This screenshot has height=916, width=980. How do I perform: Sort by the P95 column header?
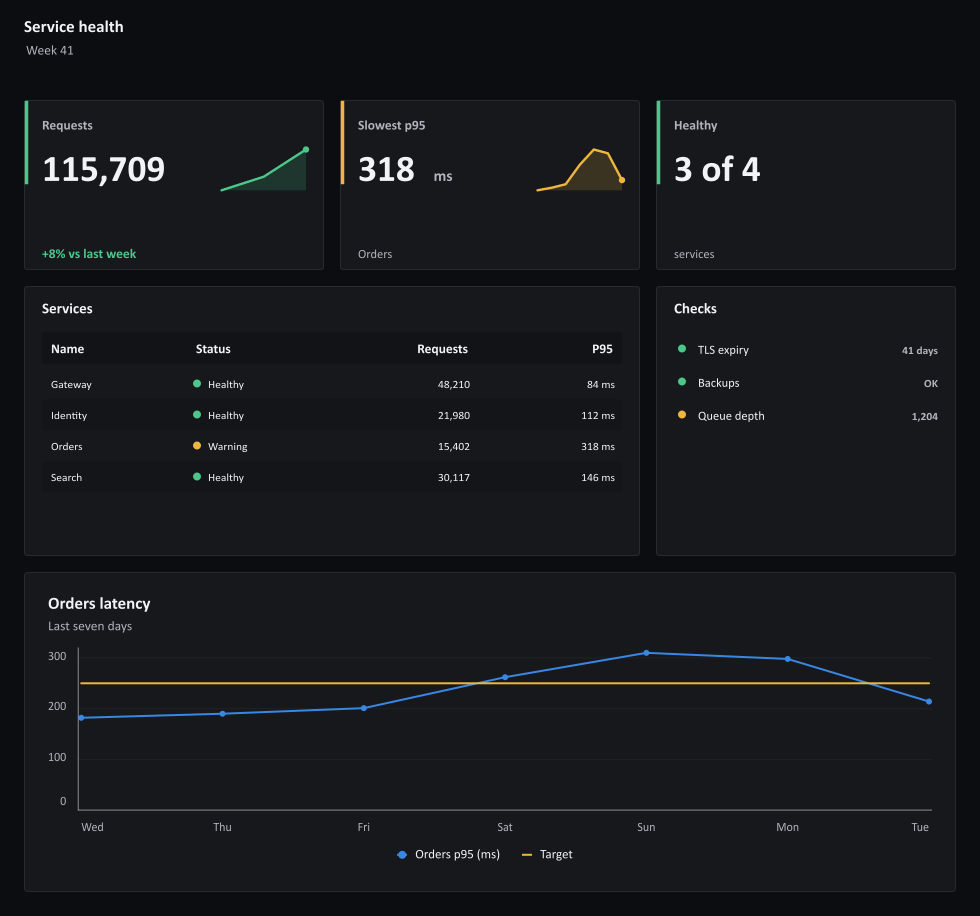point(602,349)
